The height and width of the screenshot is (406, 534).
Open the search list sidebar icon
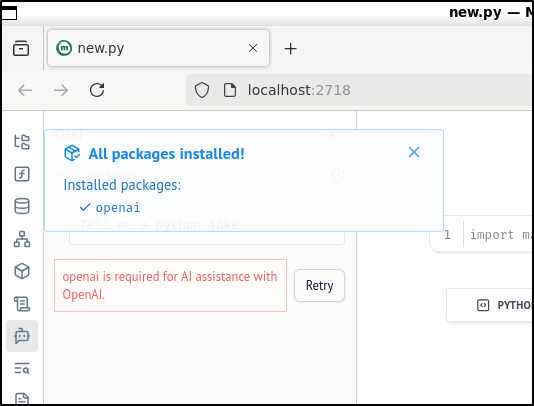[x=22, y=368]
